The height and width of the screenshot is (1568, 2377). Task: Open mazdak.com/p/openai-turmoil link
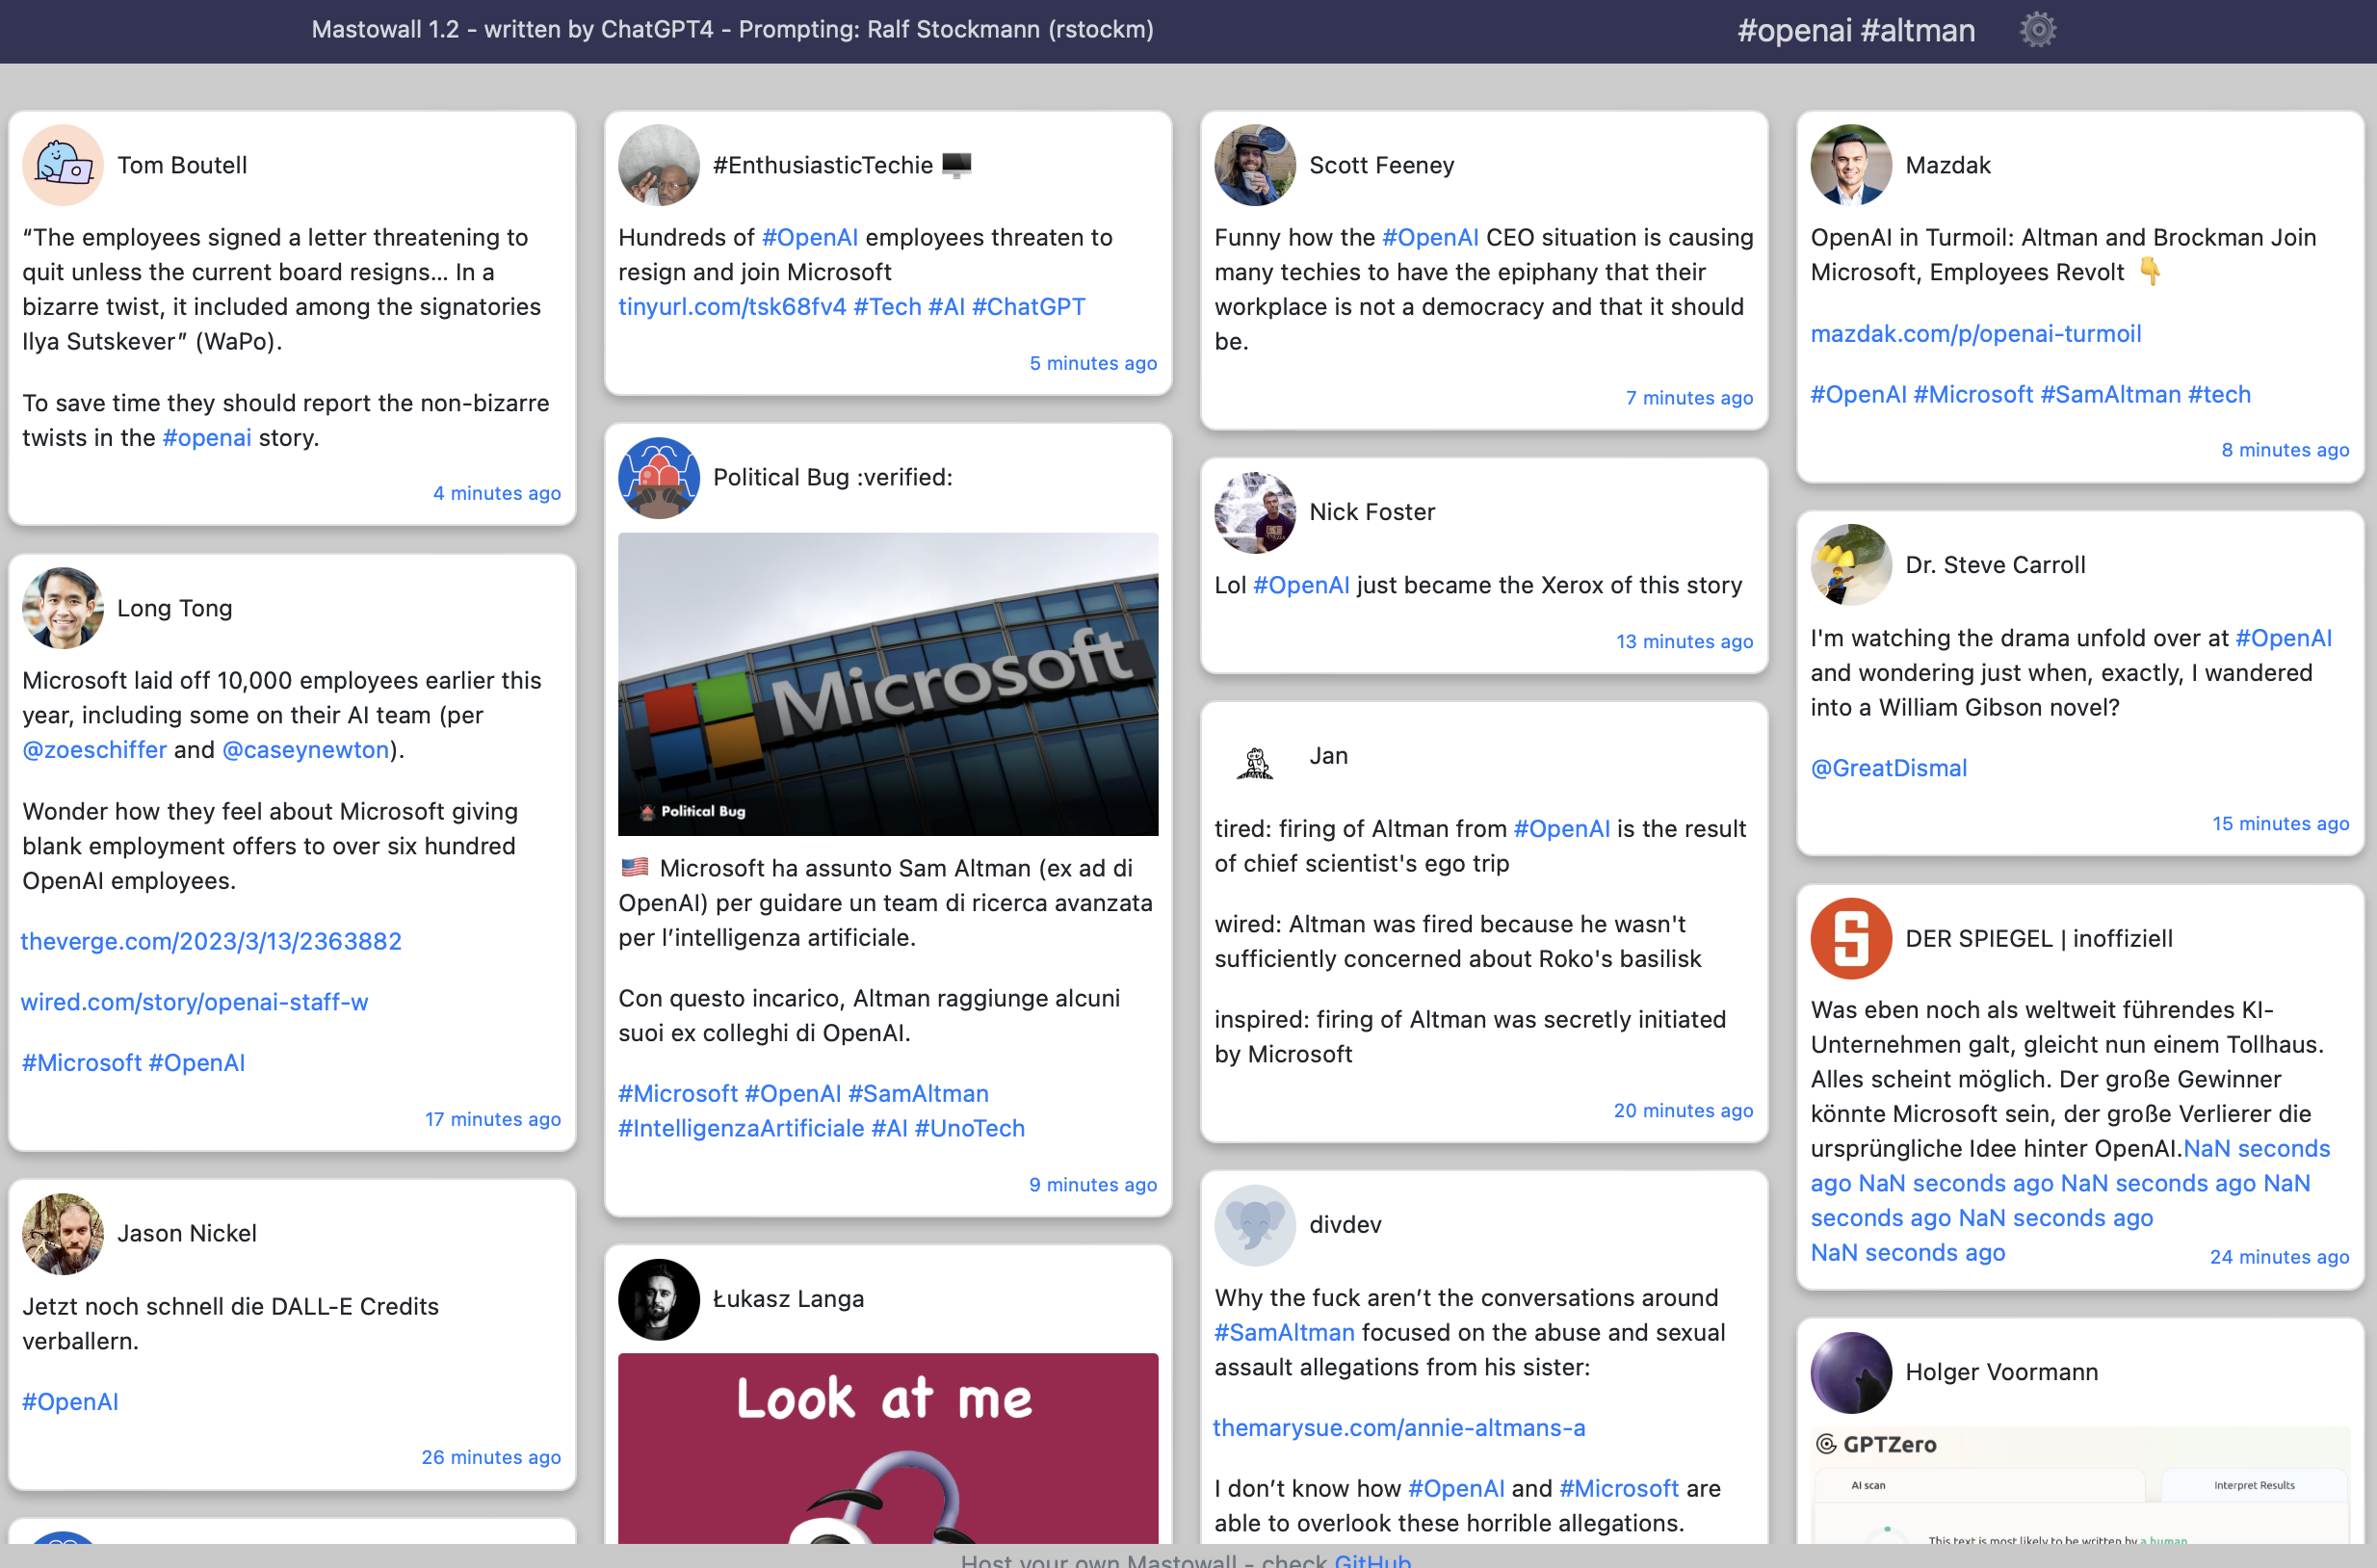[1976, 333]
